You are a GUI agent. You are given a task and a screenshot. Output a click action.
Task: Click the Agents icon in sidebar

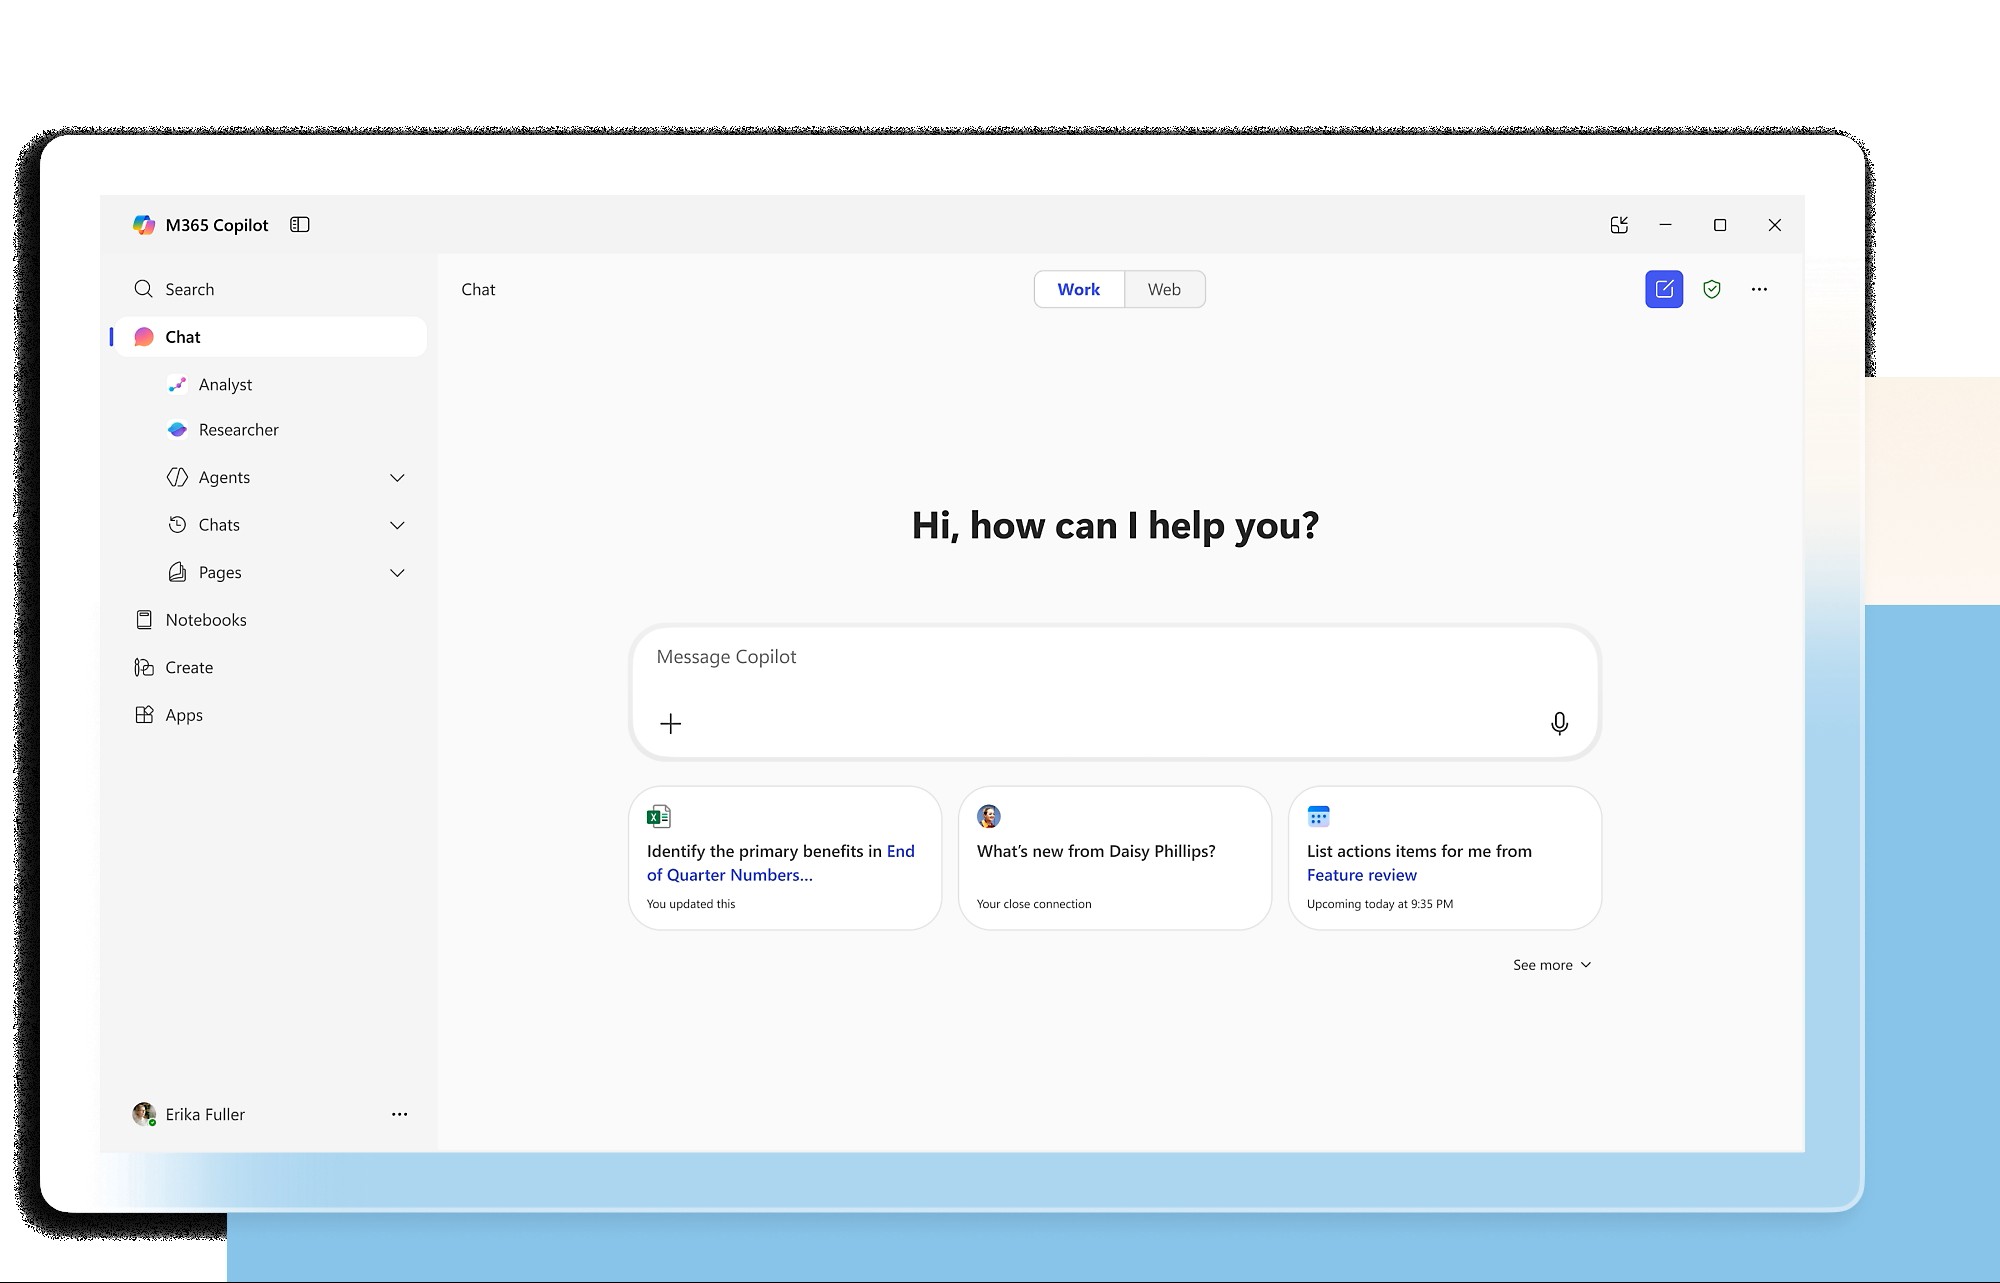178,477
